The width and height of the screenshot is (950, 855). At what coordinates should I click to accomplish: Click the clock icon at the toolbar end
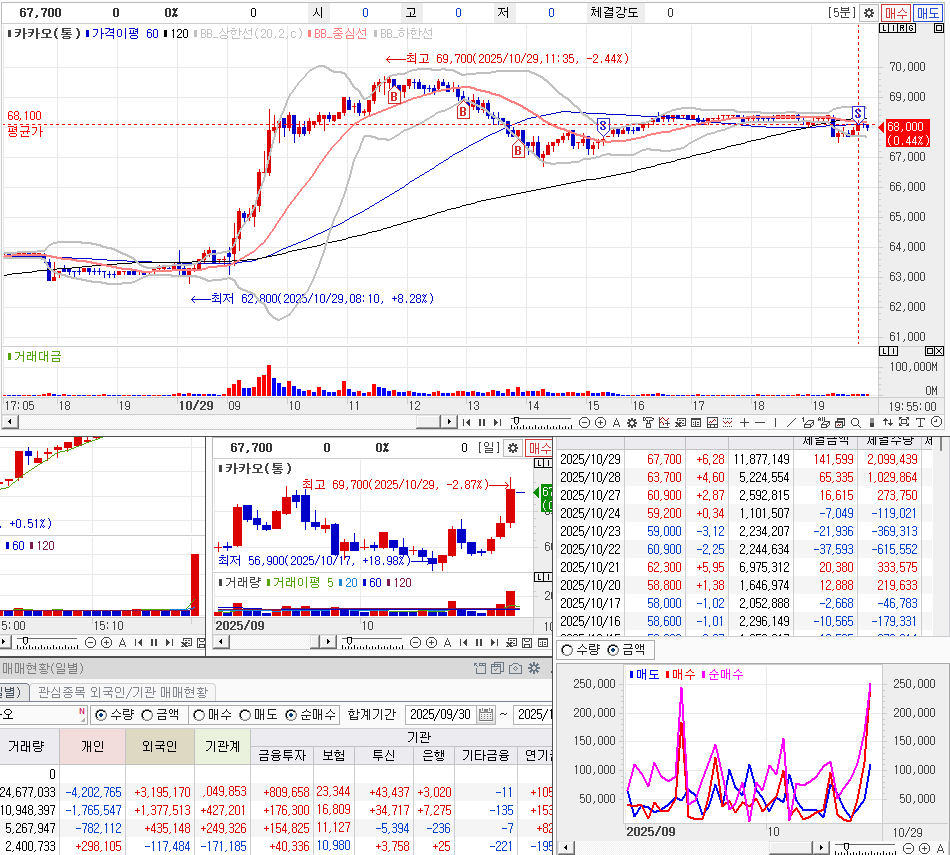(936, 422)
